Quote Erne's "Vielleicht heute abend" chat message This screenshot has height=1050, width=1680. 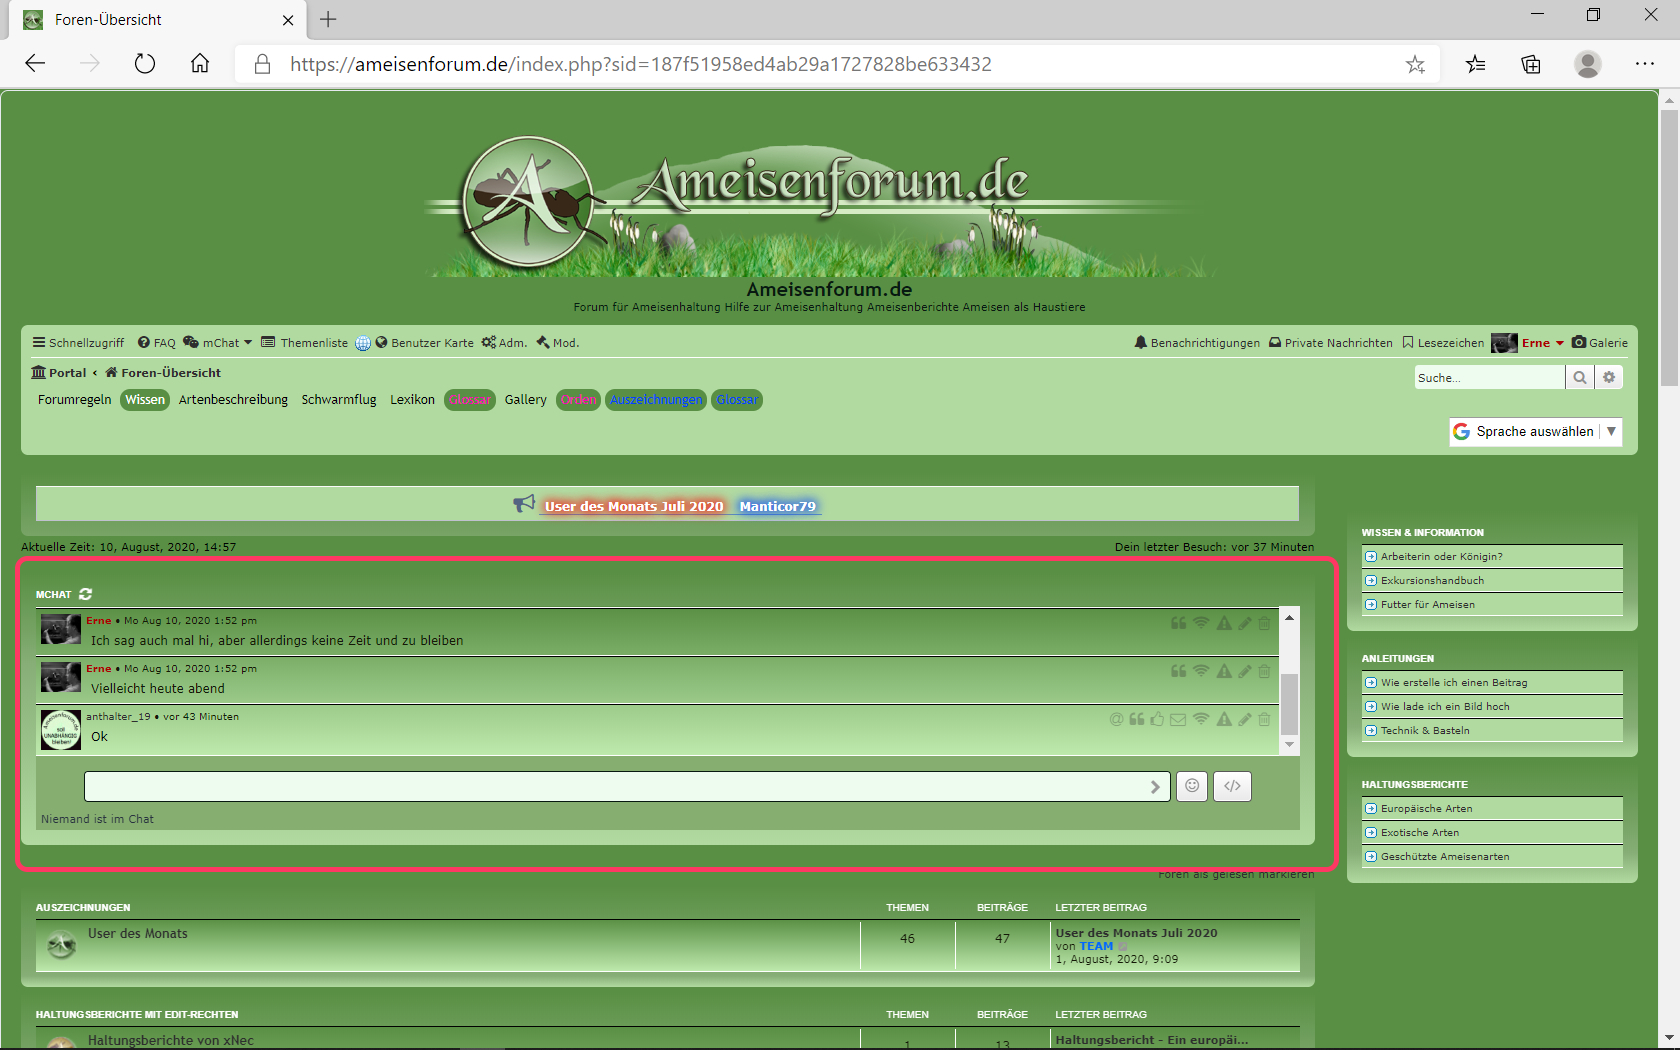tap(1178, 671)
